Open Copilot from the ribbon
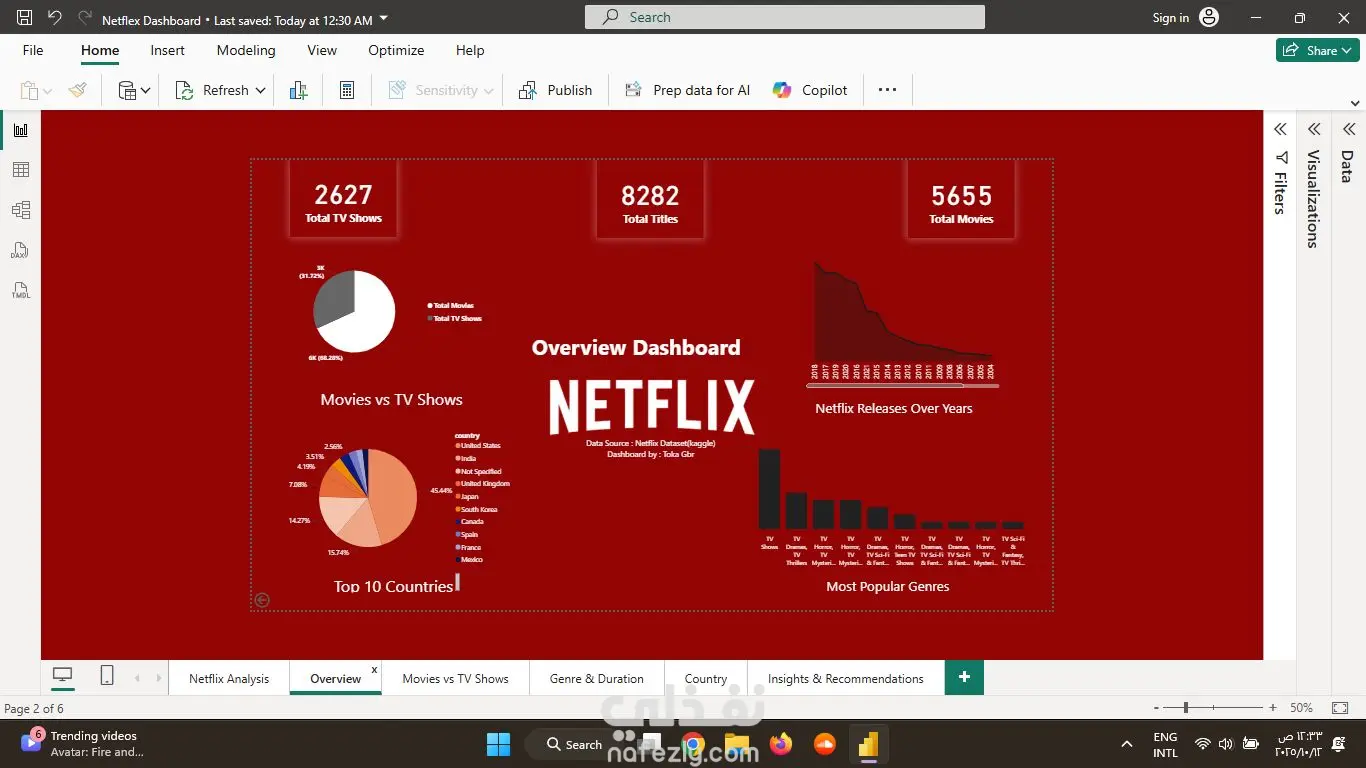Viewport: 1366px width, 768px height. pyautogui.click(x=810, y=90)
